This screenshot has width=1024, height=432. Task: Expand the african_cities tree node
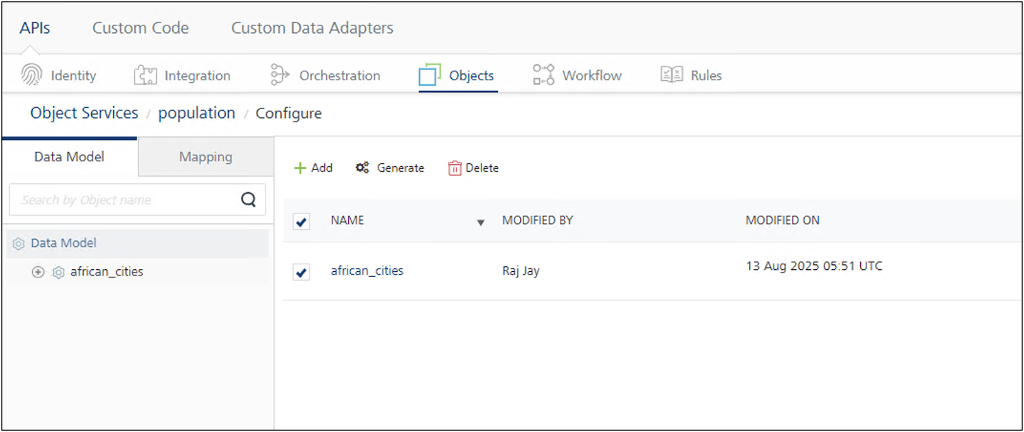[x=38, y=272]
